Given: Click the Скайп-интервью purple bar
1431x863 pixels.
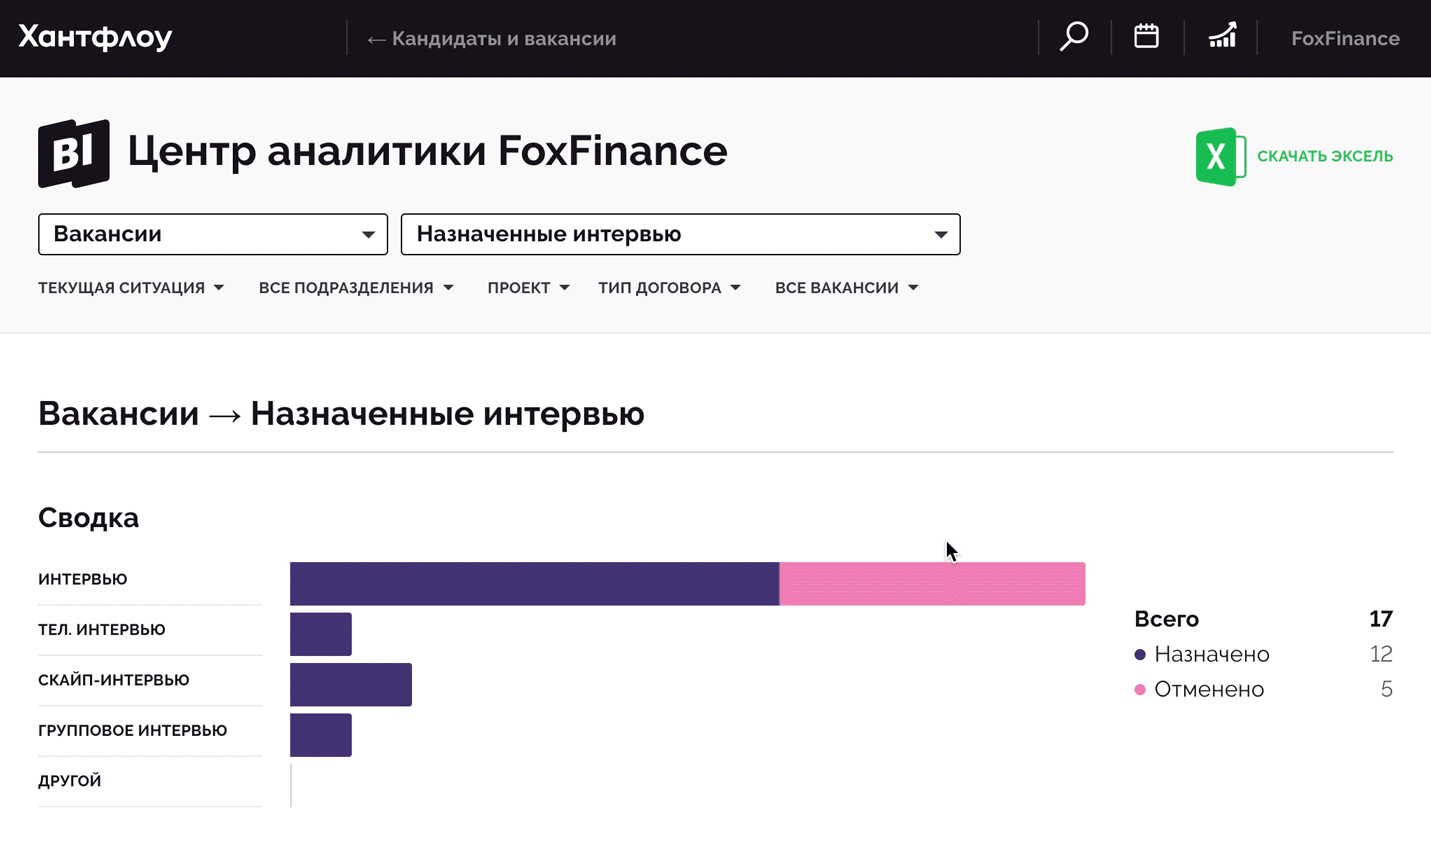Looking at the screenshot, I should [351, 685].
